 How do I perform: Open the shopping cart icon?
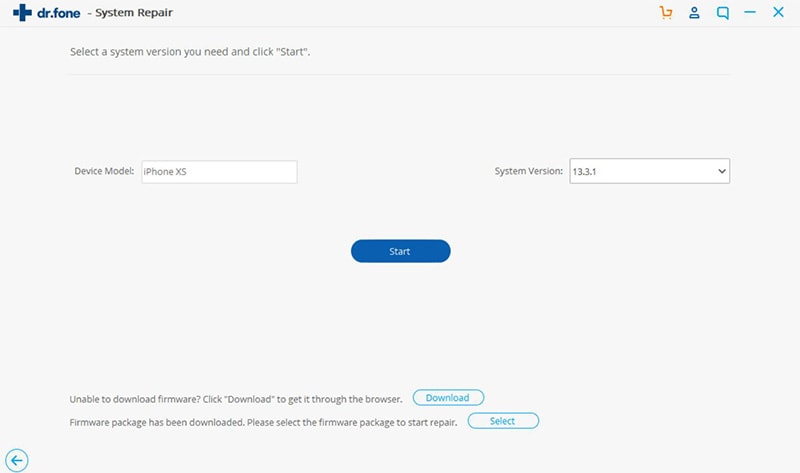pyautogui.click(x=665, y=12)
